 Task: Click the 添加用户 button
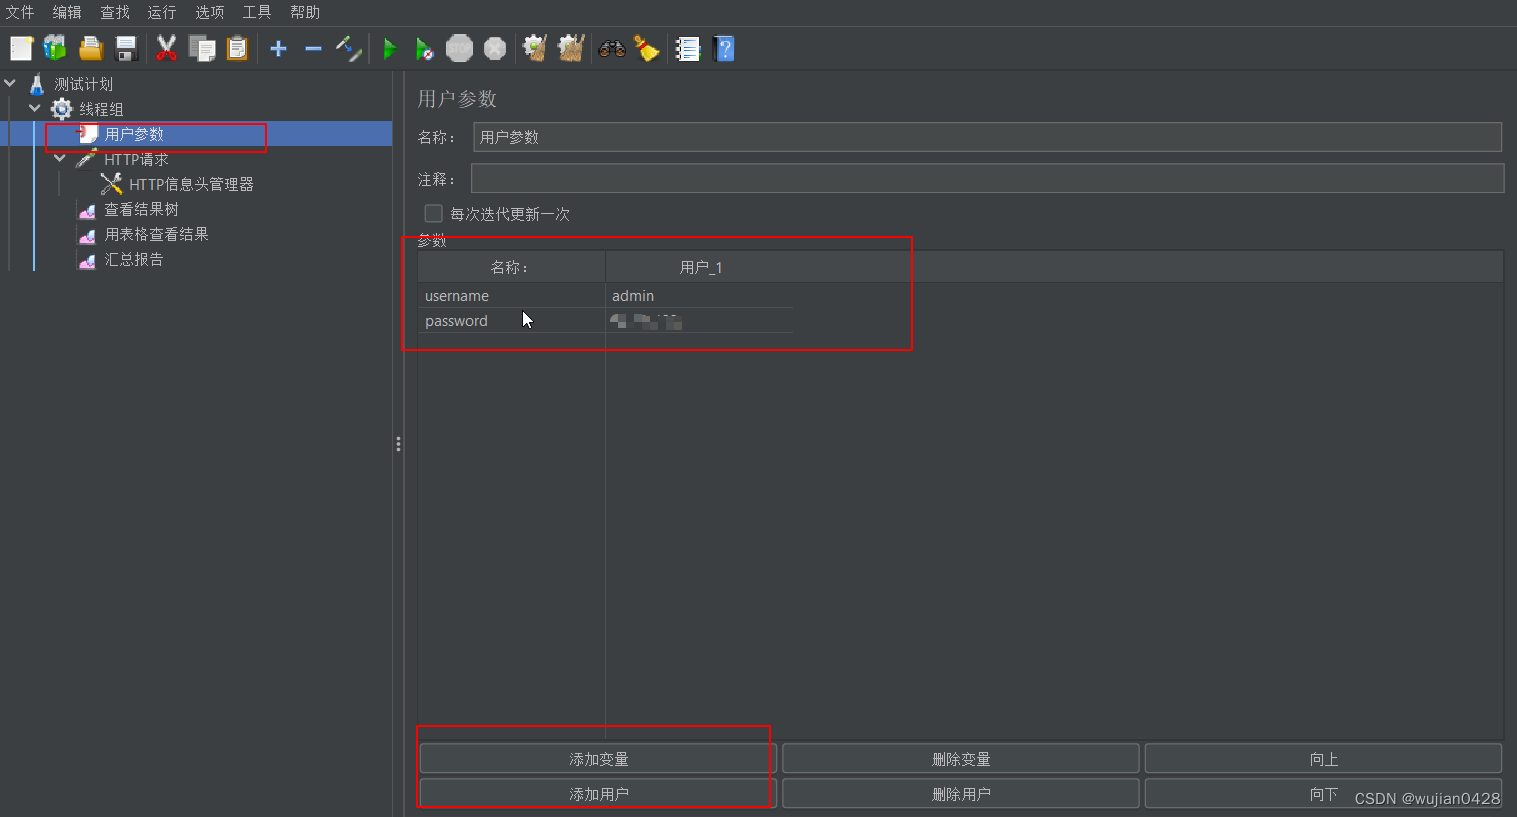pos(598,794)
